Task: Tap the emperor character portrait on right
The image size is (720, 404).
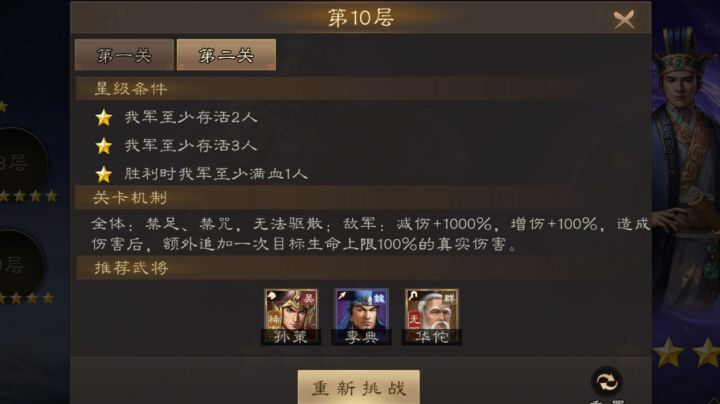Action: [686, 174]
